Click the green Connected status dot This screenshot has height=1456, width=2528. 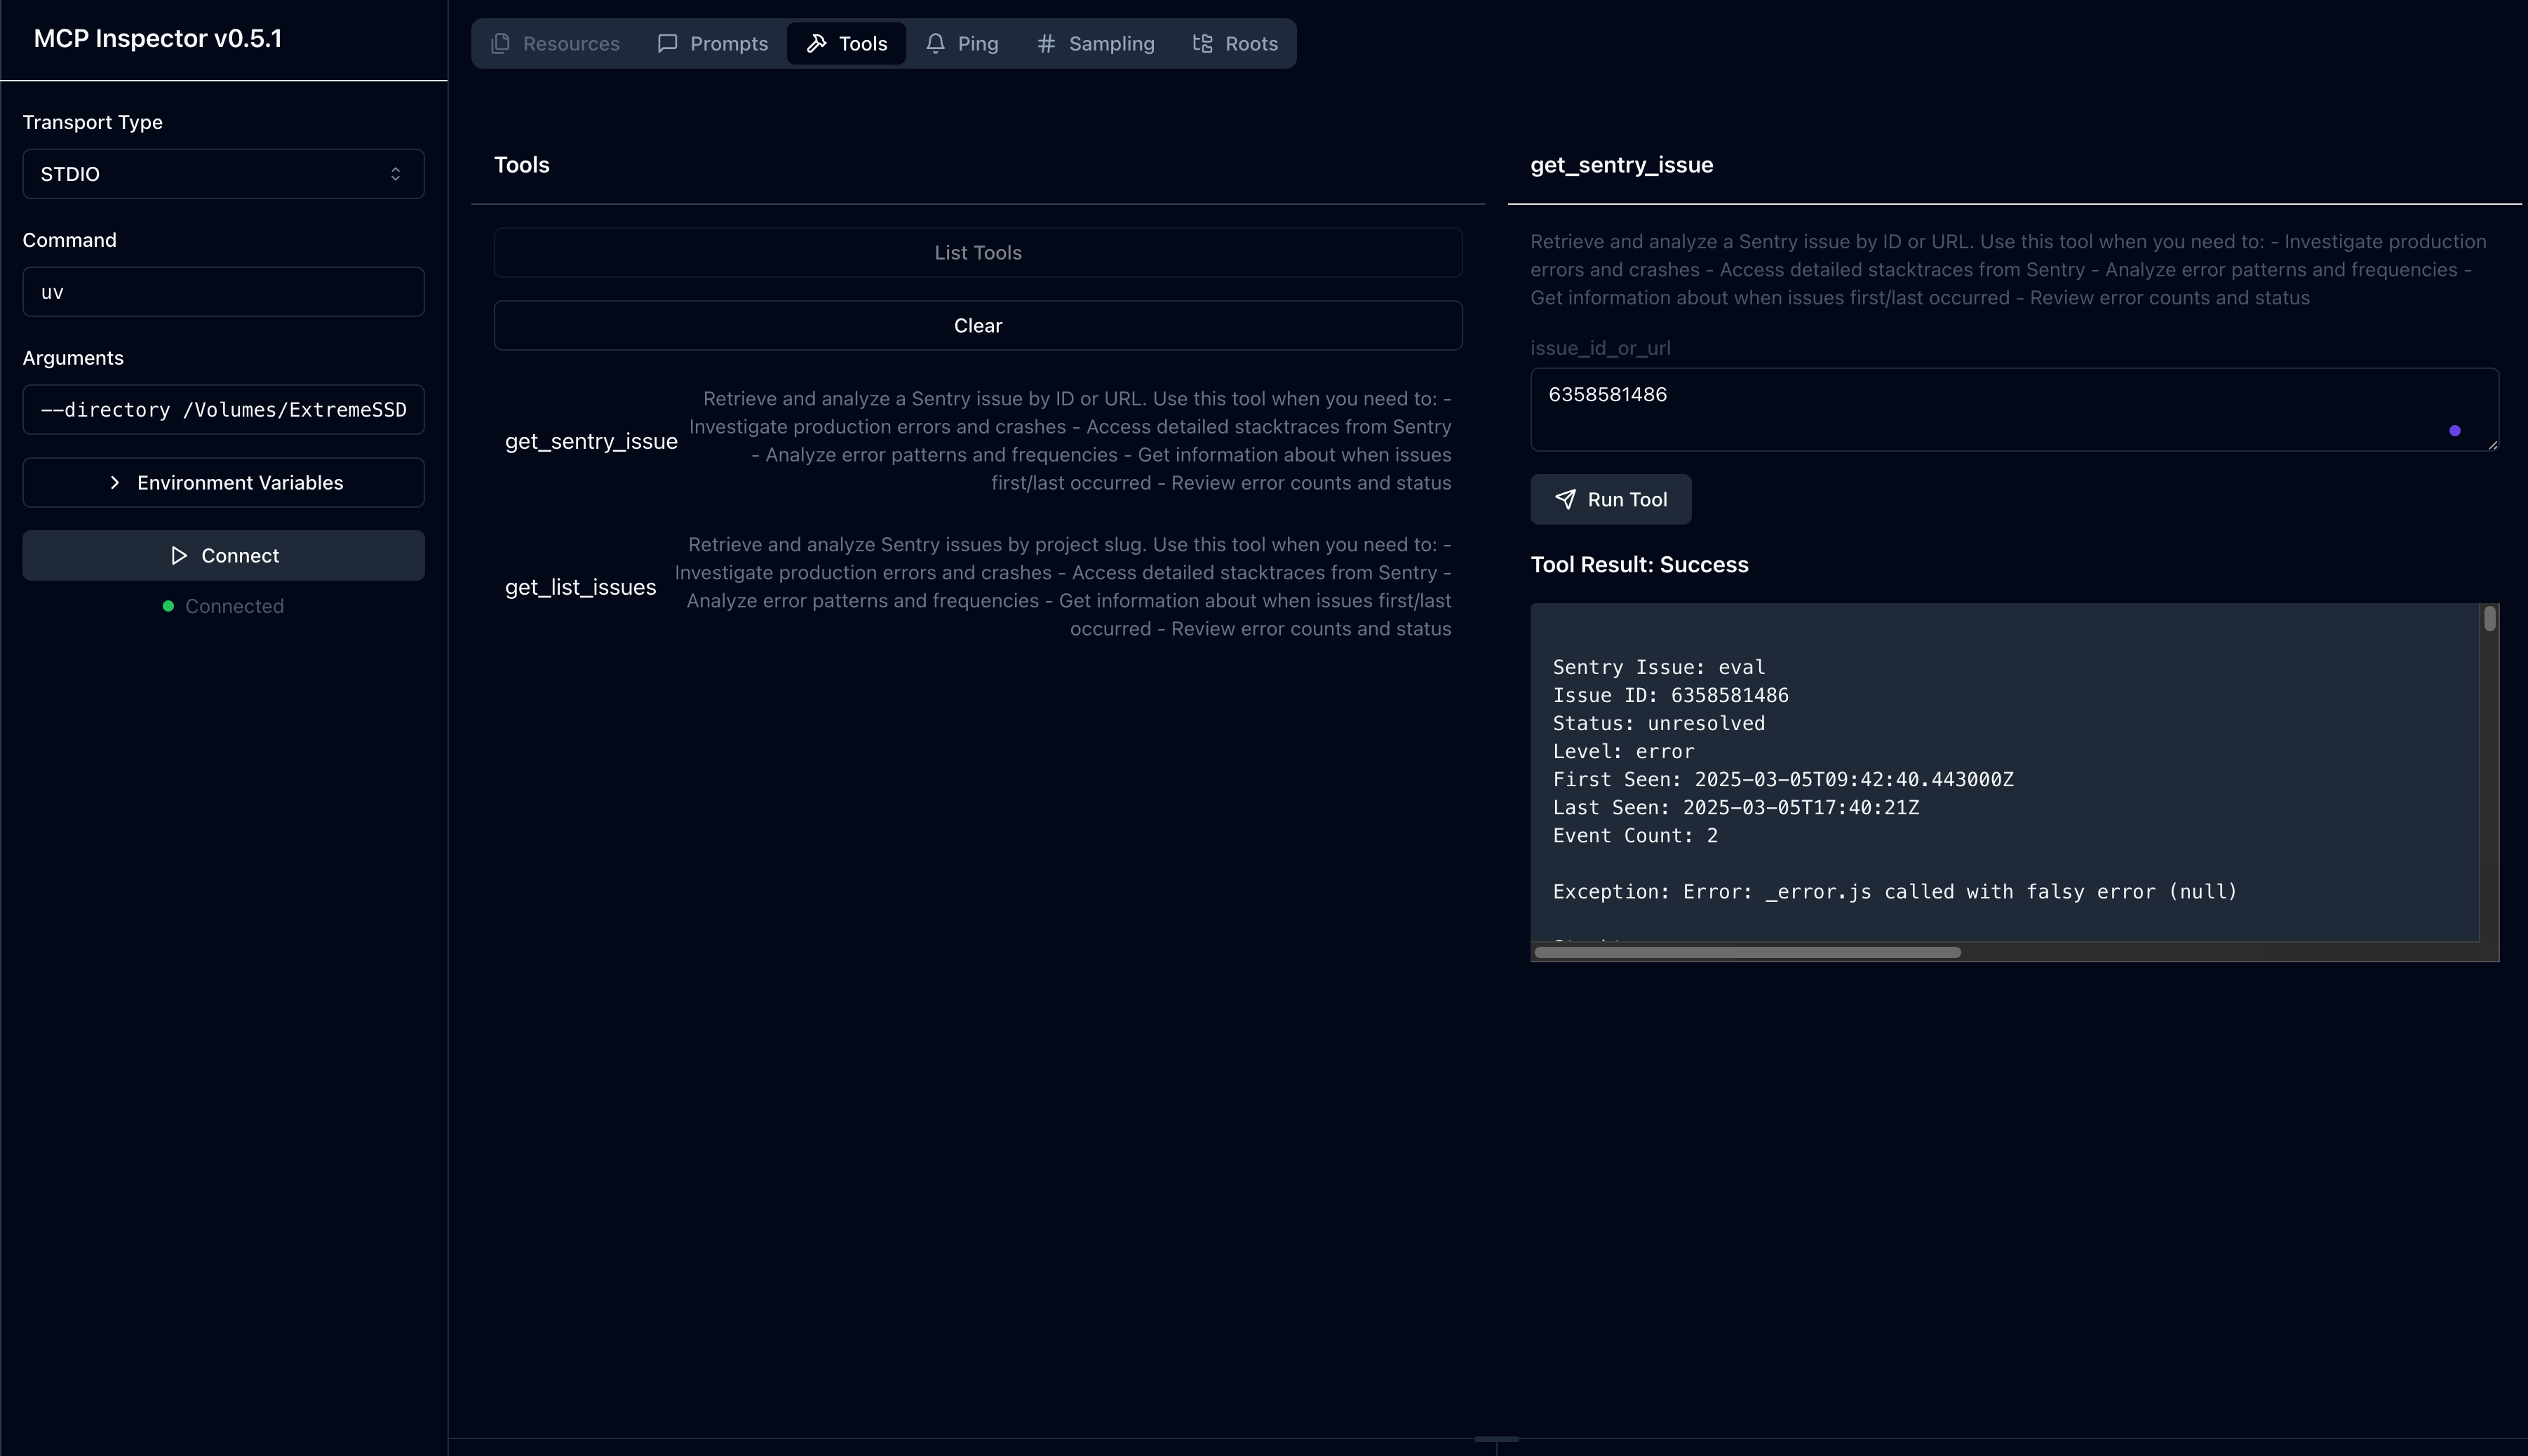coord(168,606)
